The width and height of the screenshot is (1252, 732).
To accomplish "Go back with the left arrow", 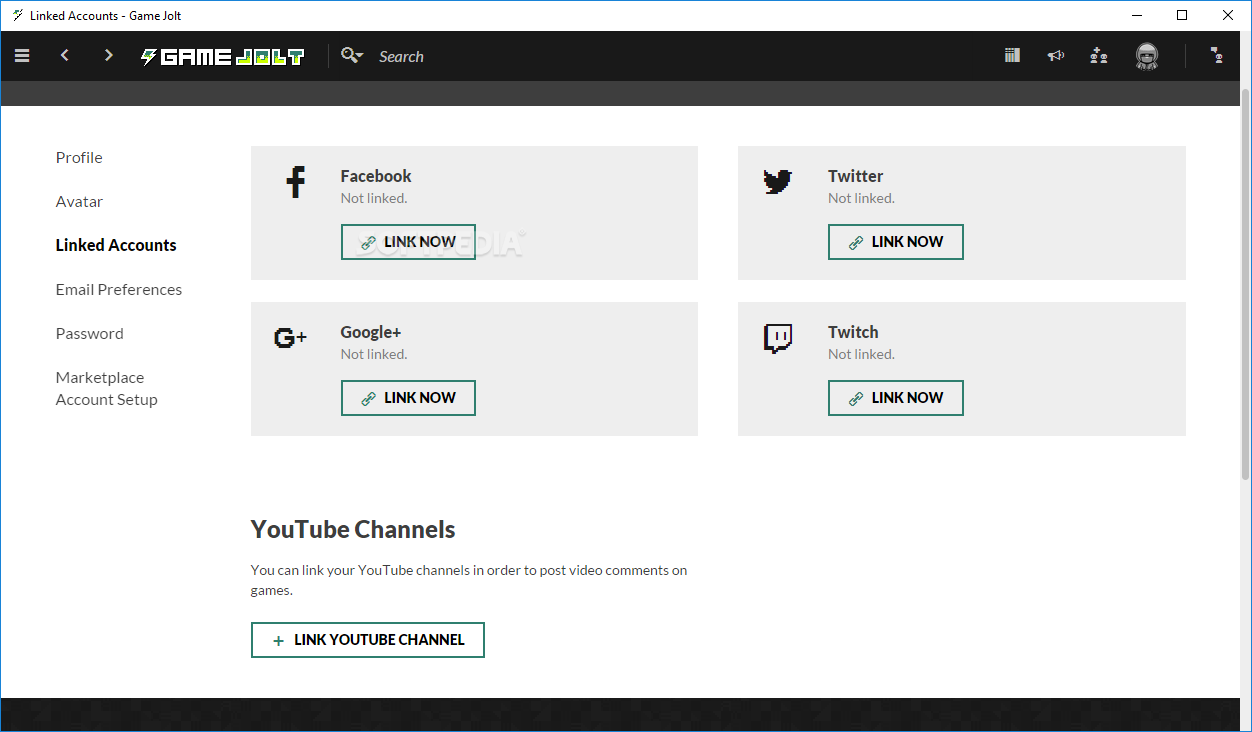I will pos(65,56).
